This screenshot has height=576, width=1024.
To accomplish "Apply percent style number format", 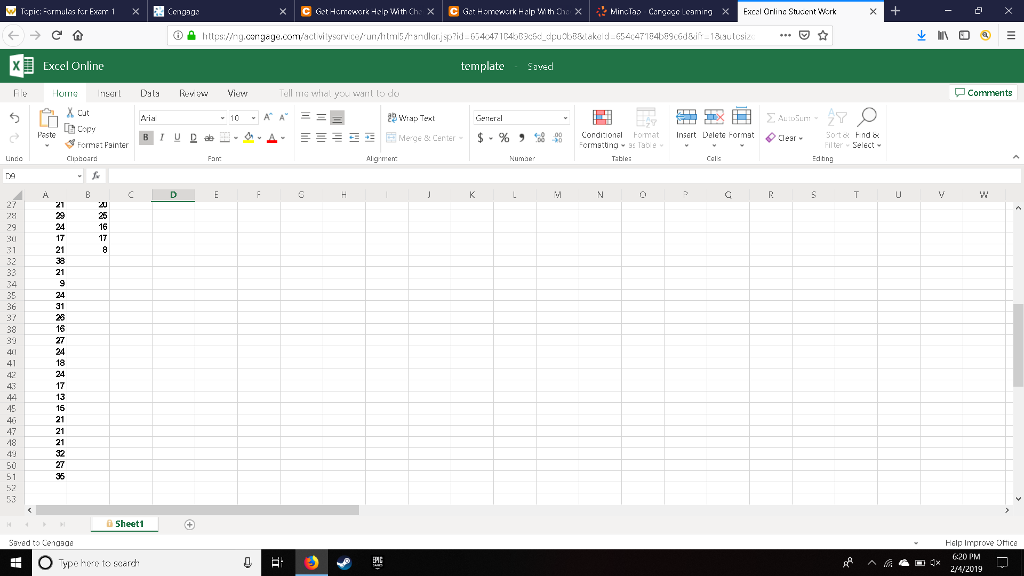I will click(504, 138).
